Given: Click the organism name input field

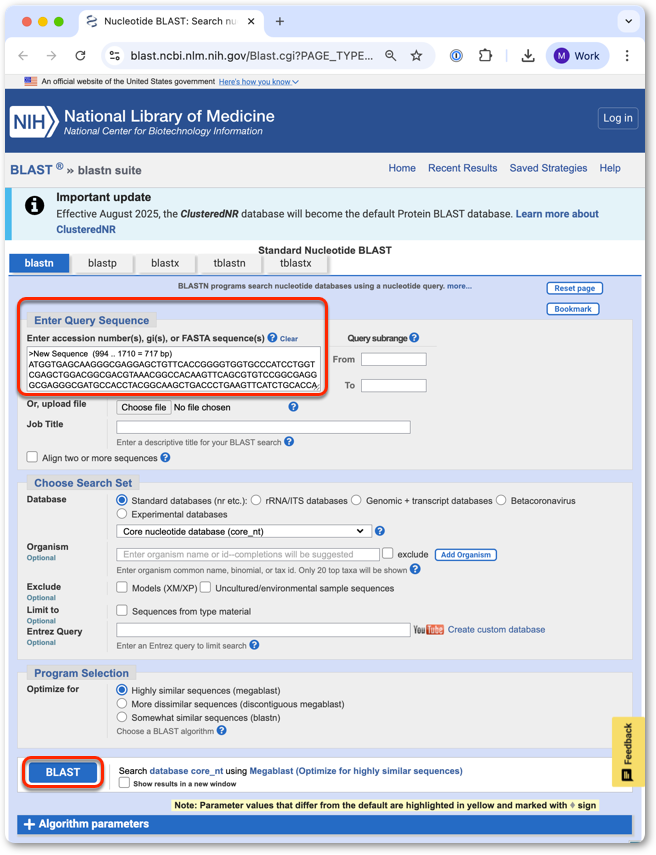Looking at the screenshot, I should point(248,555).
